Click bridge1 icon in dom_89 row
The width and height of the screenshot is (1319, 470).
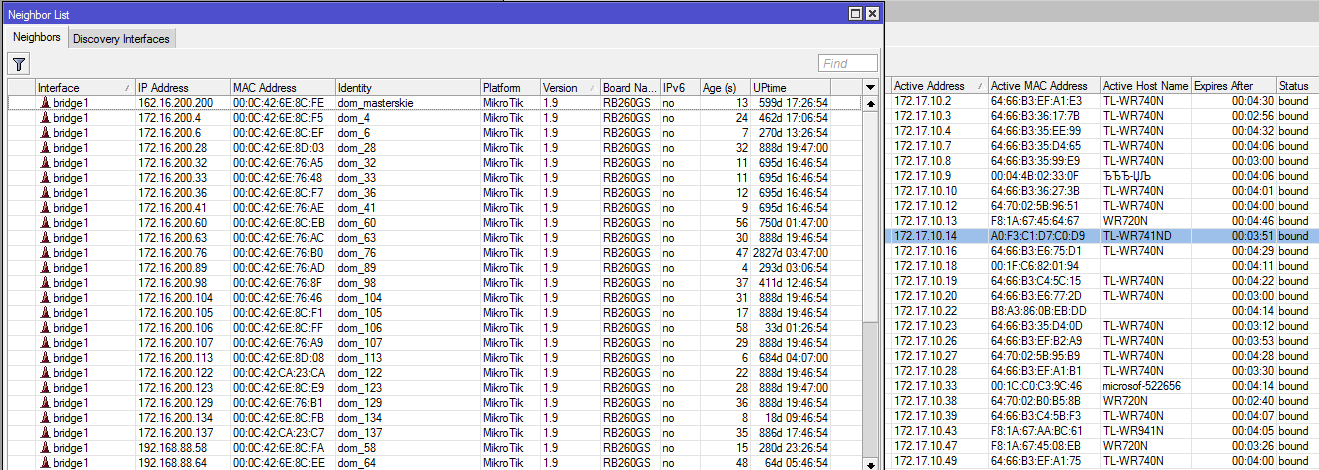coord(45,267)
